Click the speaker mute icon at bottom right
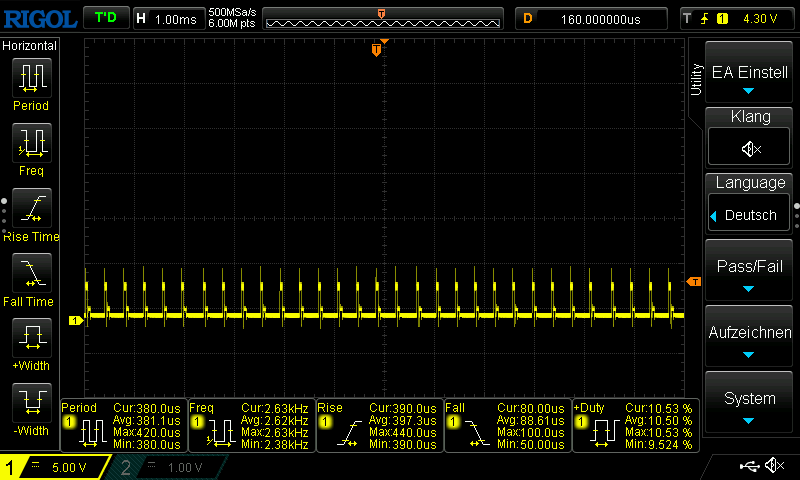Viewport: 800px width, 480px height. pyautogui.click(x=774, y=465)
